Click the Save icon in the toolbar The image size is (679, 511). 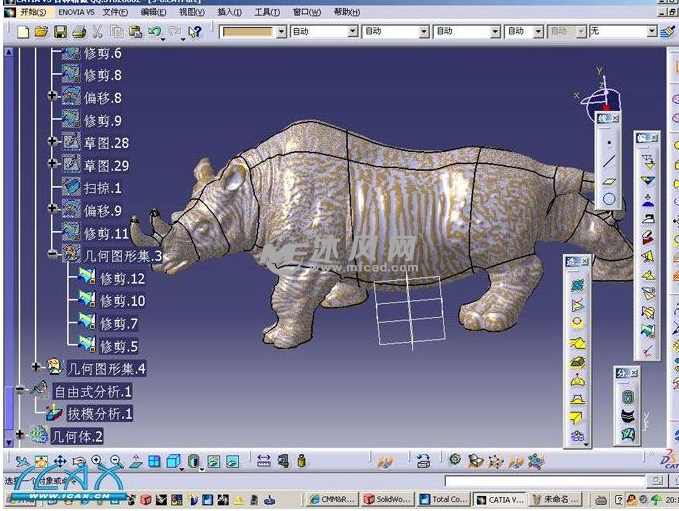(59, 32)
